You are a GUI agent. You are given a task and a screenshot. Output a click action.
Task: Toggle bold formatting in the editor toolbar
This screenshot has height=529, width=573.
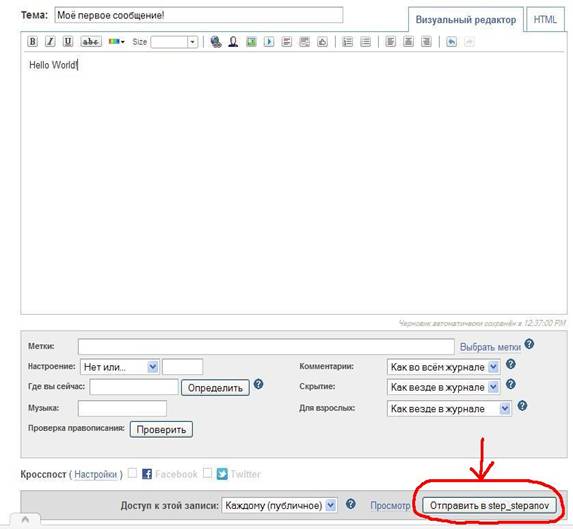(x=32, y=42)
